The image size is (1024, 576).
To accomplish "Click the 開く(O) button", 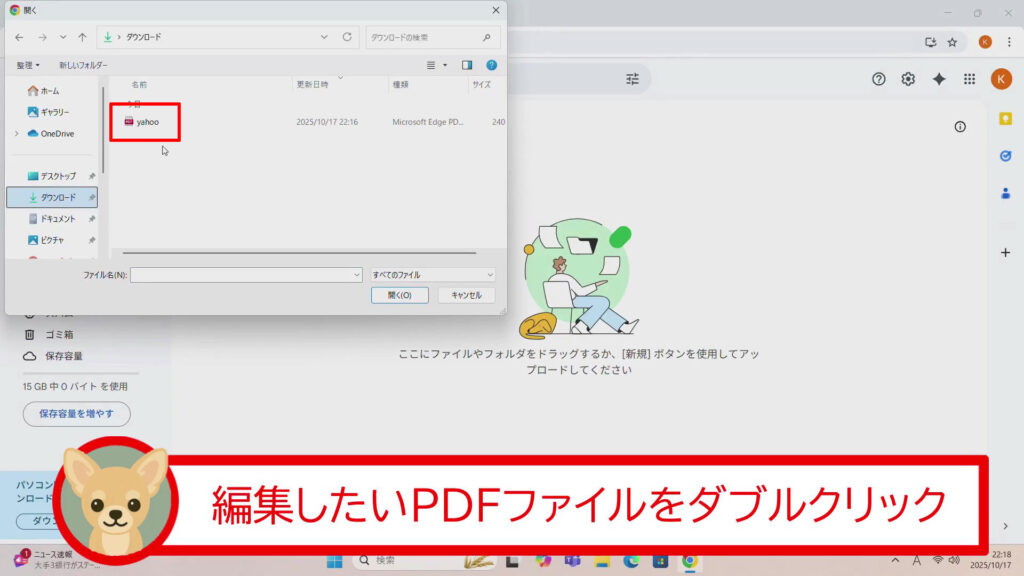I will coord(400,295).
